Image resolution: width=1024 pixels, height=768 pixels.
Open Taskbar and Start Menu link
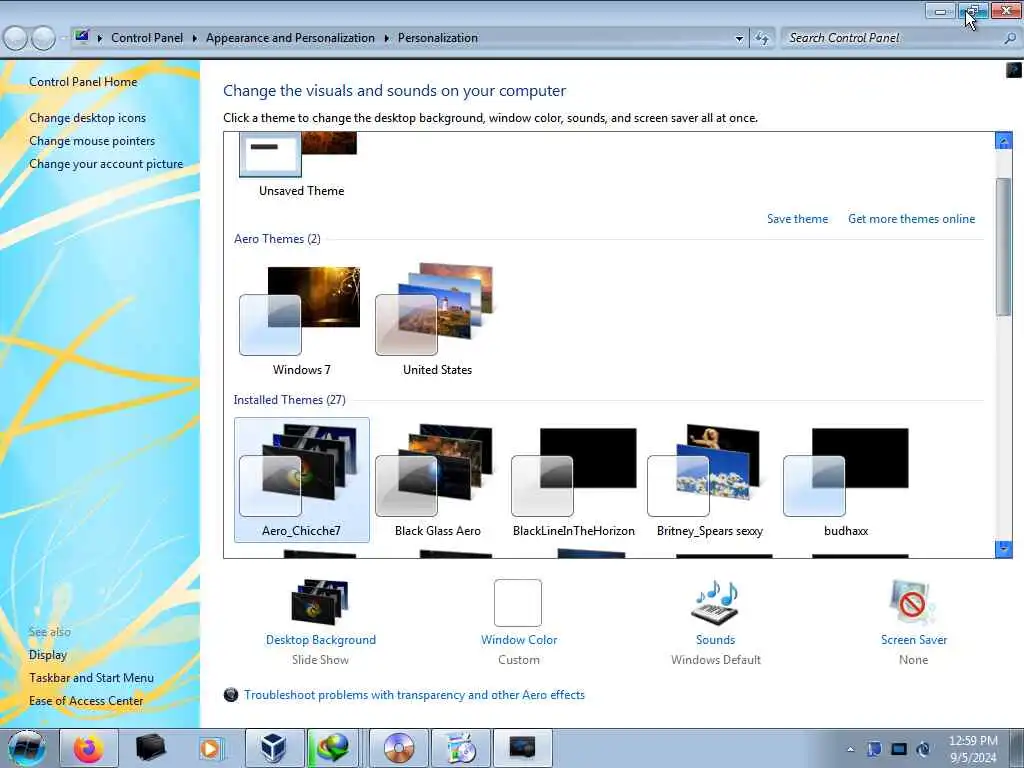point(91,678)
